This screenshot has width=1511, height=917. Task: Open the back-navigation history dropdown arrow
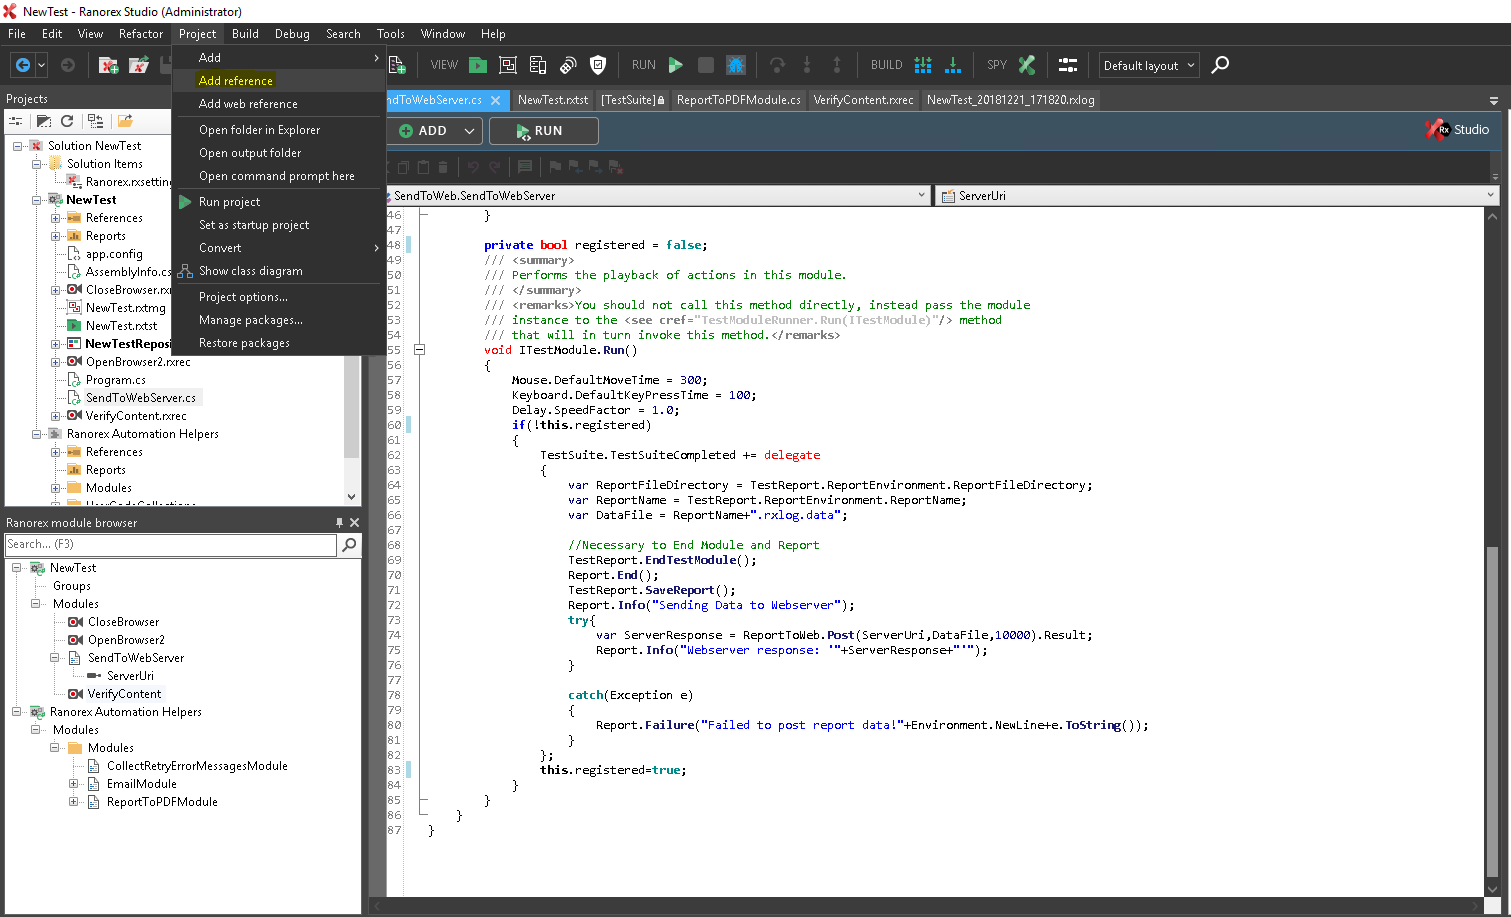(41, 65)
